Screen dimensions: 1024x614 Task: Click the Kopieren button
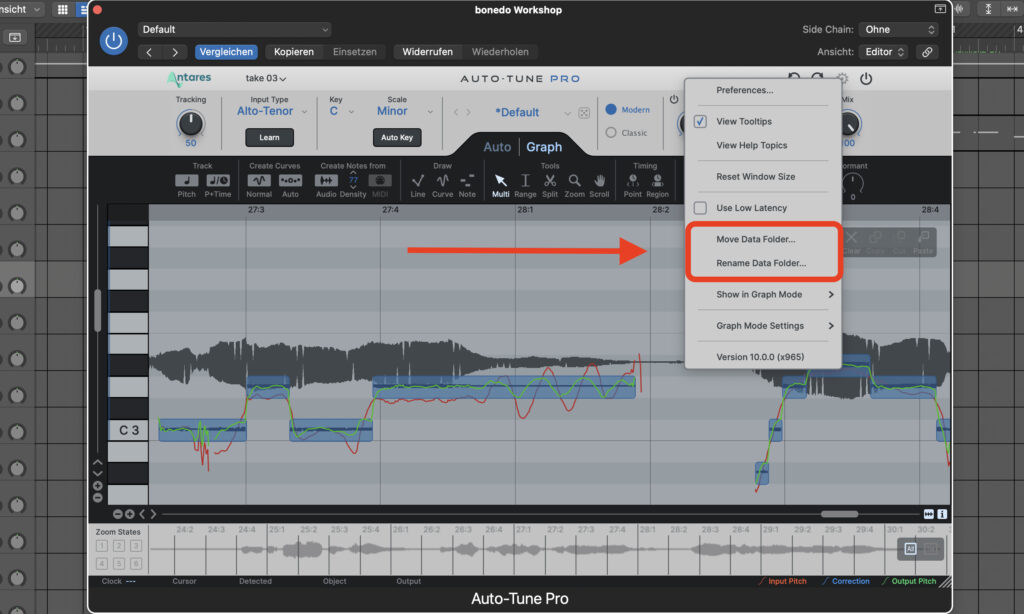pos(293,52)
